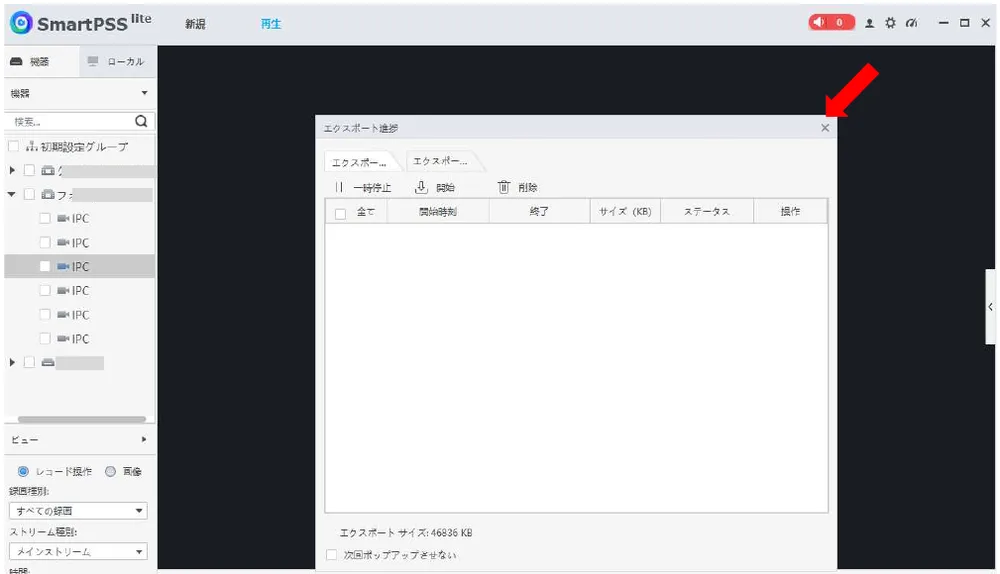Open the settings gear icon
This screenshot has width=1000, height=574.
click(890, 23)
